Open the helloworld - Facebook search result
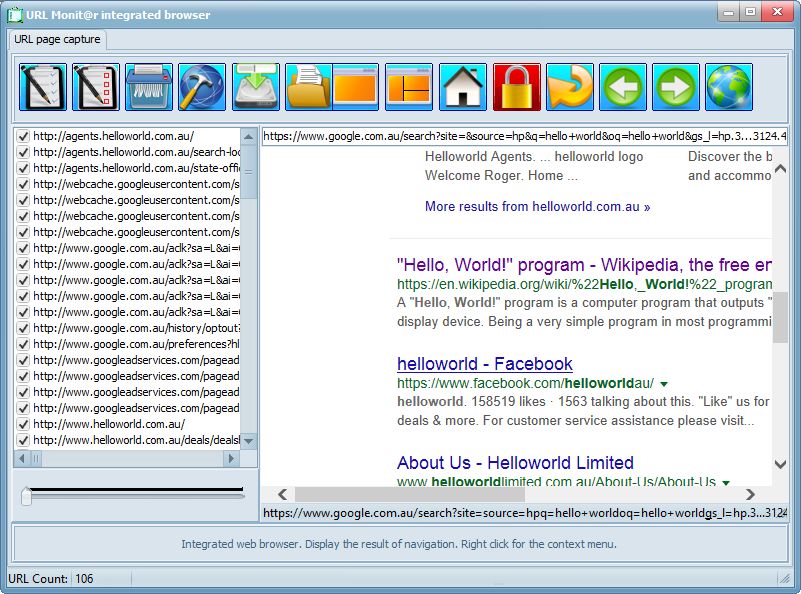This screenshot has width=801, height=594. pos(485,364)
